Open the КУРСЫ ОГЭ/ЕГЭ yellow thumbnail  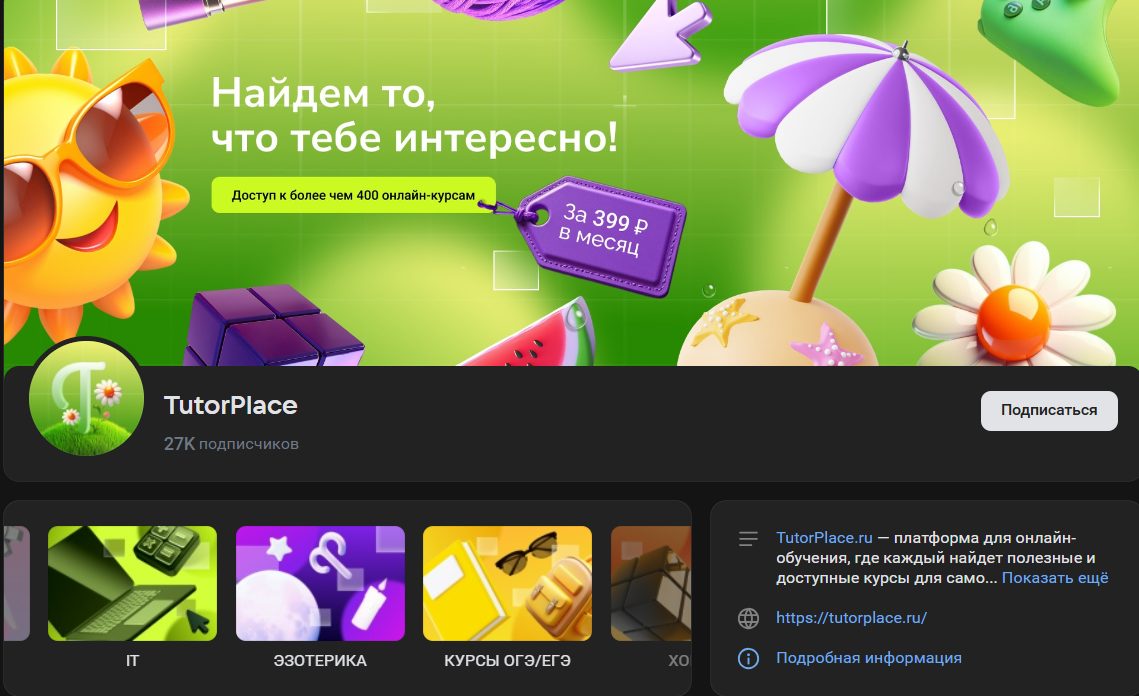click(507, 583)
